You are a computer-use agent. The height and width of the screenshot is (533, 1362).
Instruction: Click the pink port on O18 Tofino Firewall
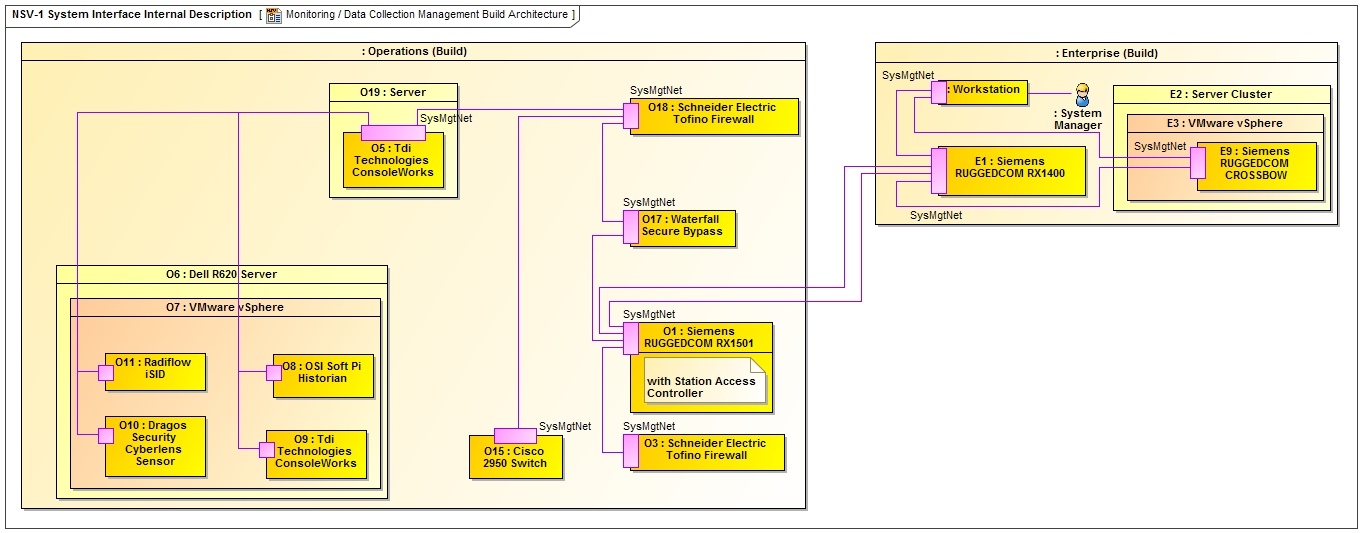click(x=631, y=116)
